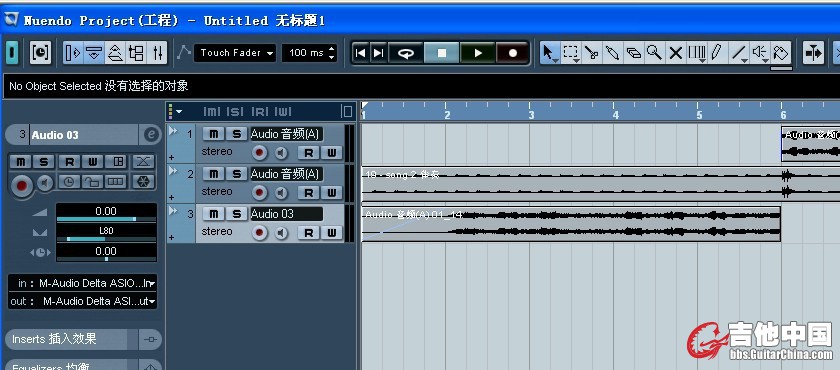Click the automation curve icon

[x=184, y=52]
